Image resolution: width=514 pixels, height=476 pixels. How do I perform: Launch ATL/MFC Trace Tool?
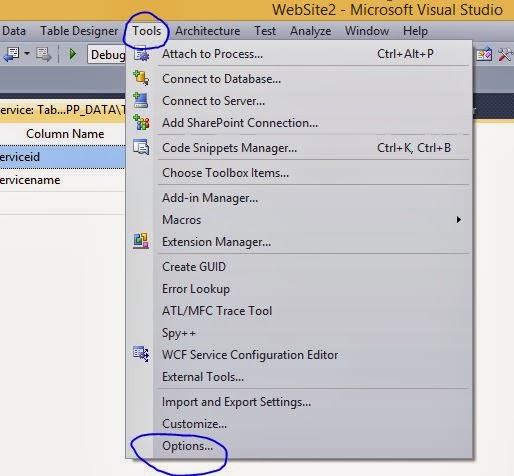[x=299, y=311]
